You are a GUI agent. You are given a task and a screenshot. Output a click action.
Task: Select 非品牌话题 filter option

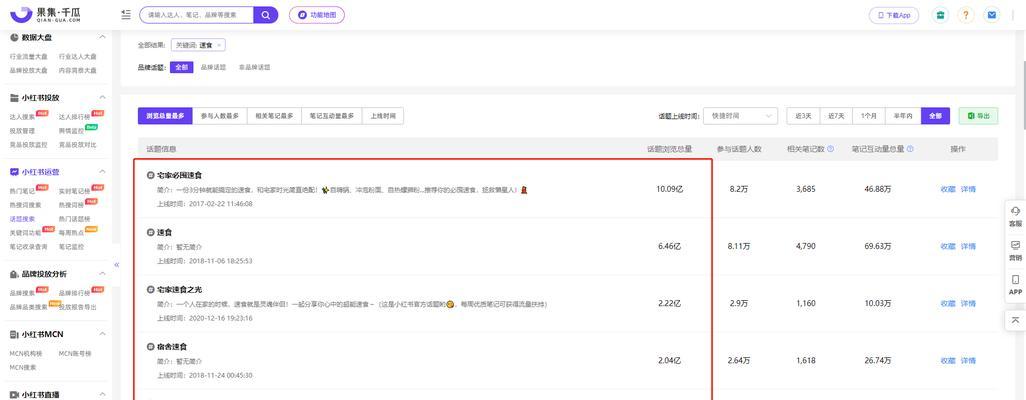pyautogui.click(x=255, y=67)
